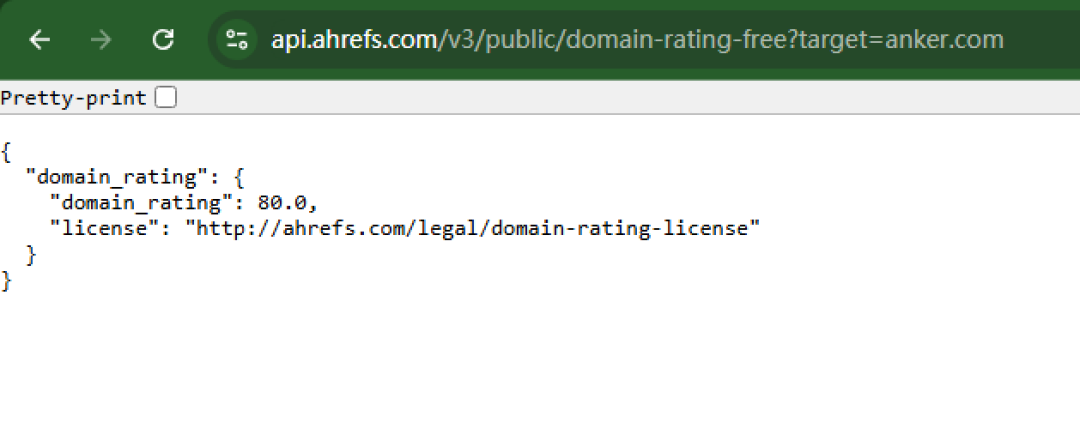
Task: Enable the Pretty-print checkbox
Action: coord(165,99)
